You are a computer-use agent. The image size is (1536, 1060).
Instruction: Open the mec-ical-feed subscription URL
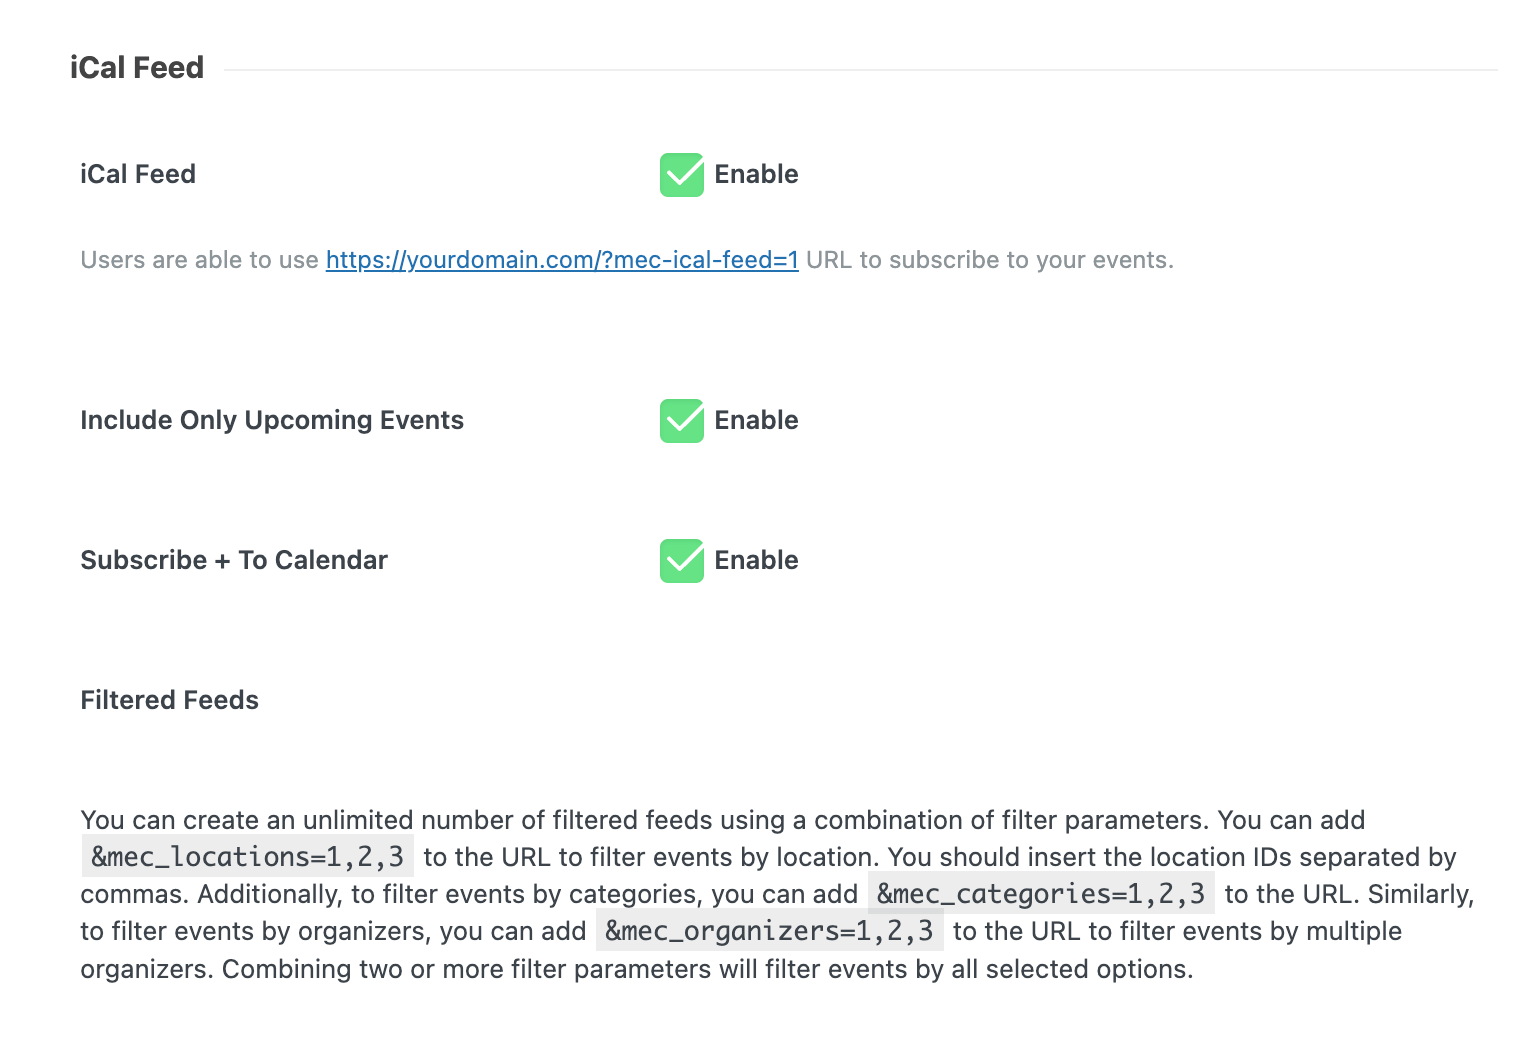(562, 259)
